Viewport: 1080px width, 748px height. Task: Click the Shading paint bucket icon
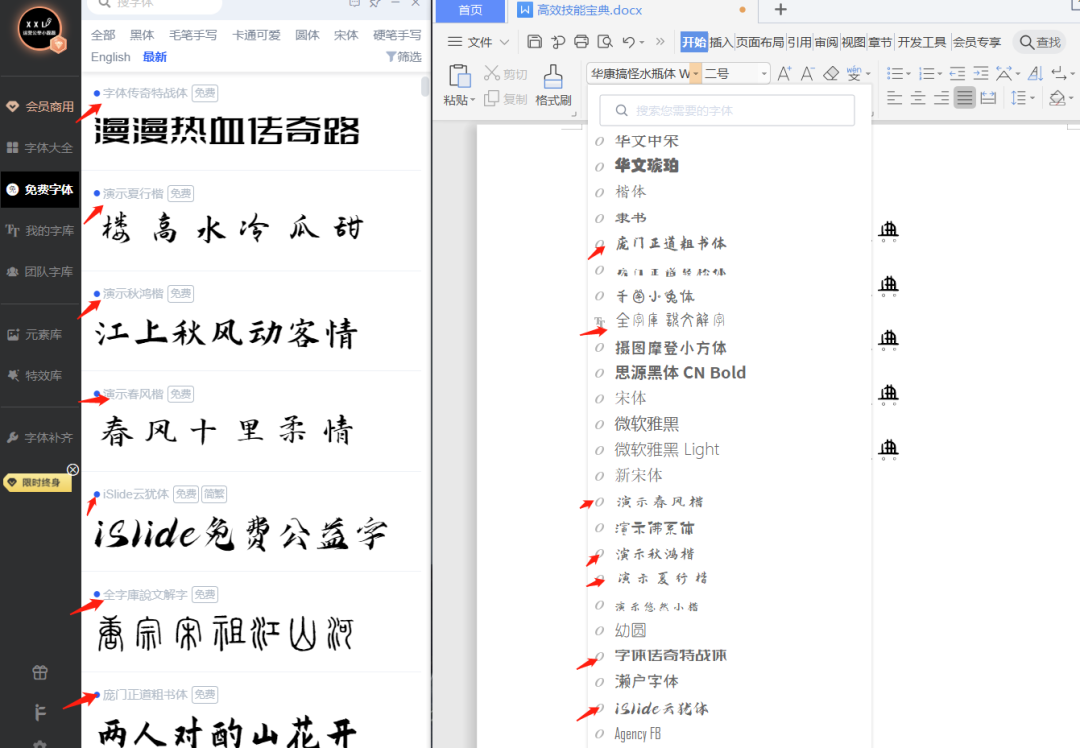click(1057, 98)
